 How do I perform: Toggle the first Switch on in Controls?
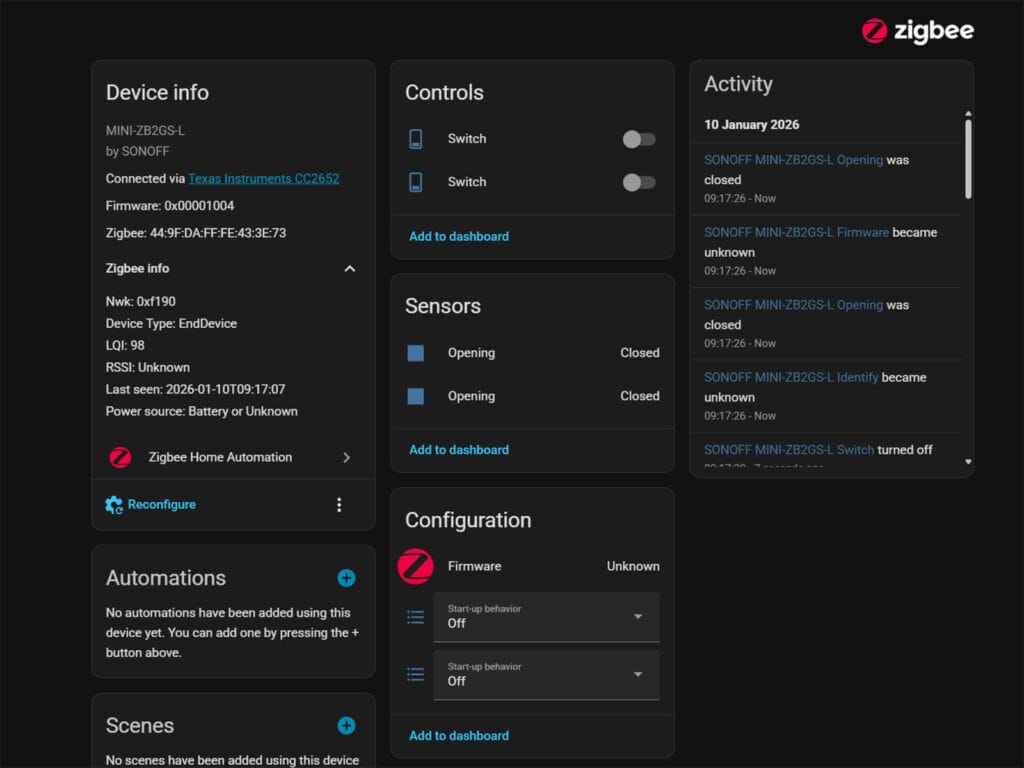639,139
